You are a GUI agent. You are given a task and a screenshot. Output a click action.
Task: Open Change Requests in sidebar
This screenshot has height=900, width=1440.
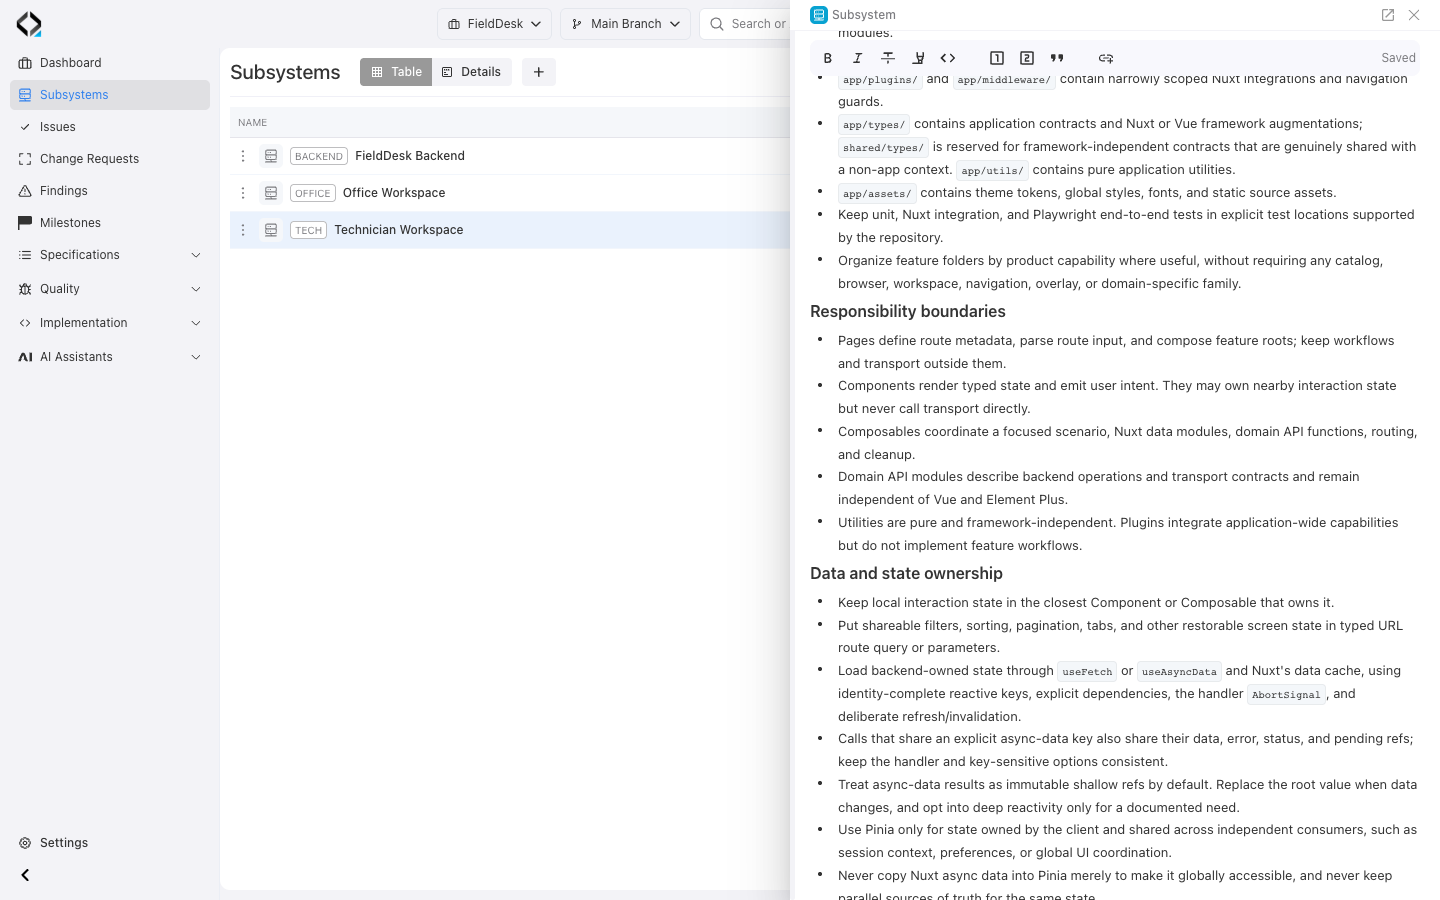(110, 159)
